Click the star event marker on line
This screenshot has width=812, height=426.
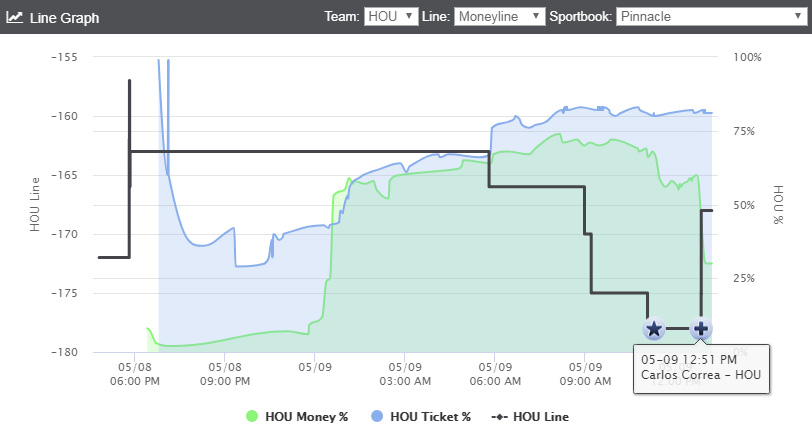coord(654,329)
